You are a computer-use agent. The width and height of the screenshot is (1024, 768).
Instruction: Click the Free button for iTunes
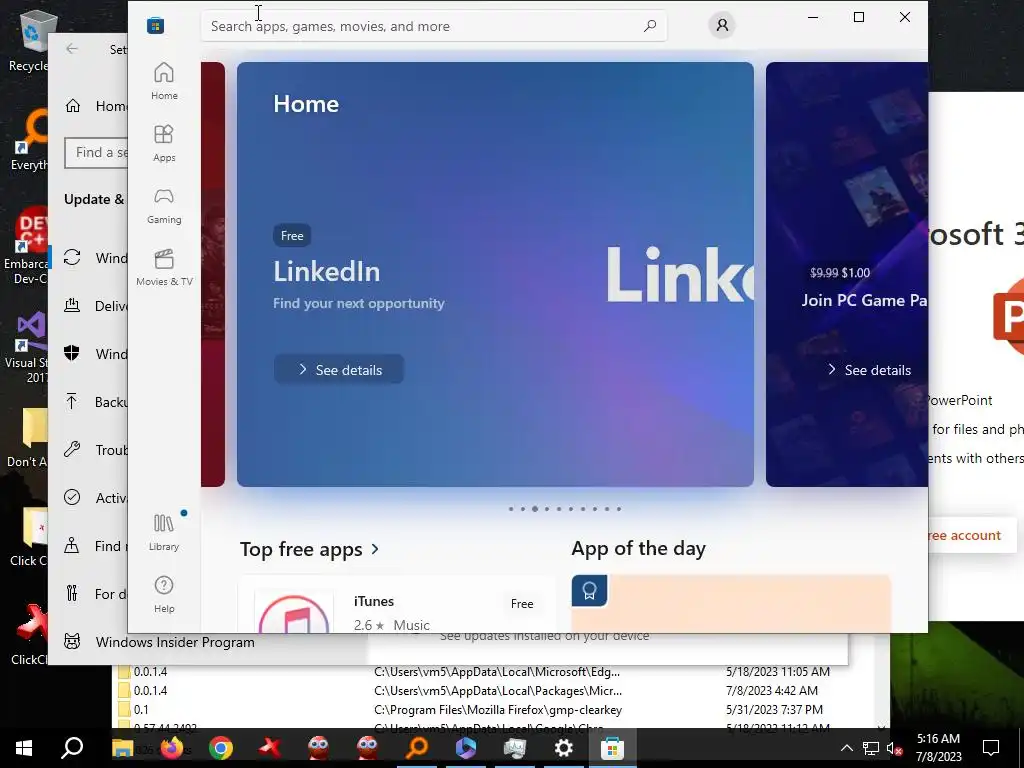[x=522, y=604]
